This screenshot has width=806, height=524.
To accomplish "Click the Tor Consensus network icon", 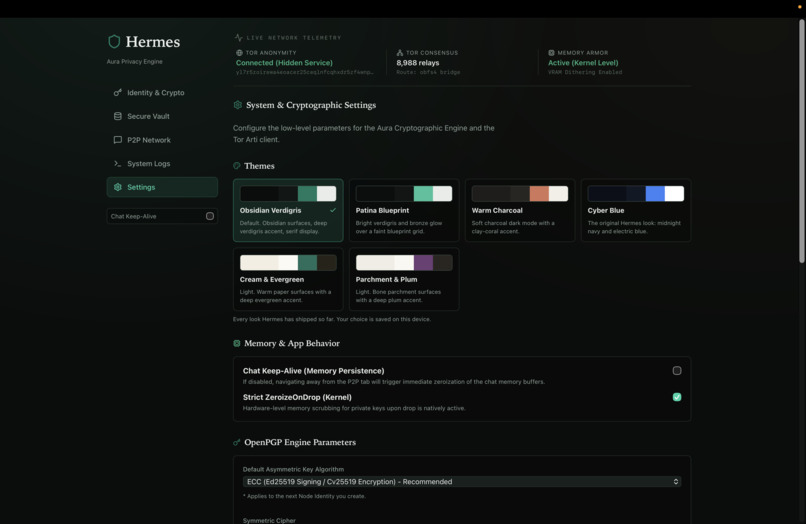I will (x=399, y=52).
